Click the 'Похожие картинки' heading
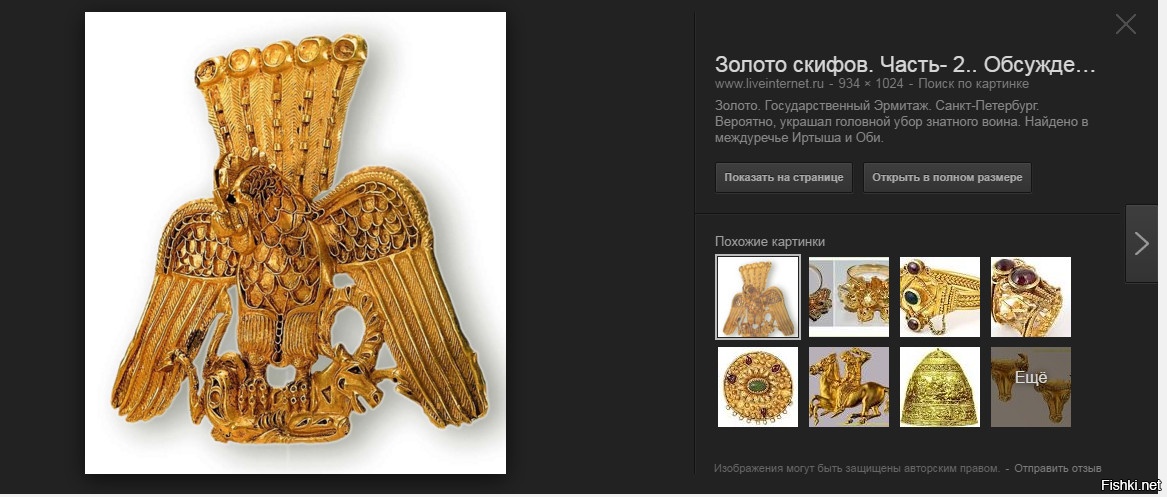This screenshot has height=497, width=1167. coord(770,242)
